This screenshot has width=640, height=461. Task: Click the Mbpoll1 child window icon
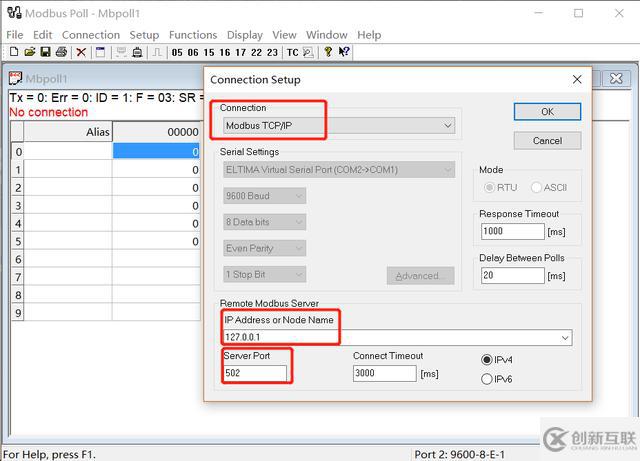[x=16, y=78]
